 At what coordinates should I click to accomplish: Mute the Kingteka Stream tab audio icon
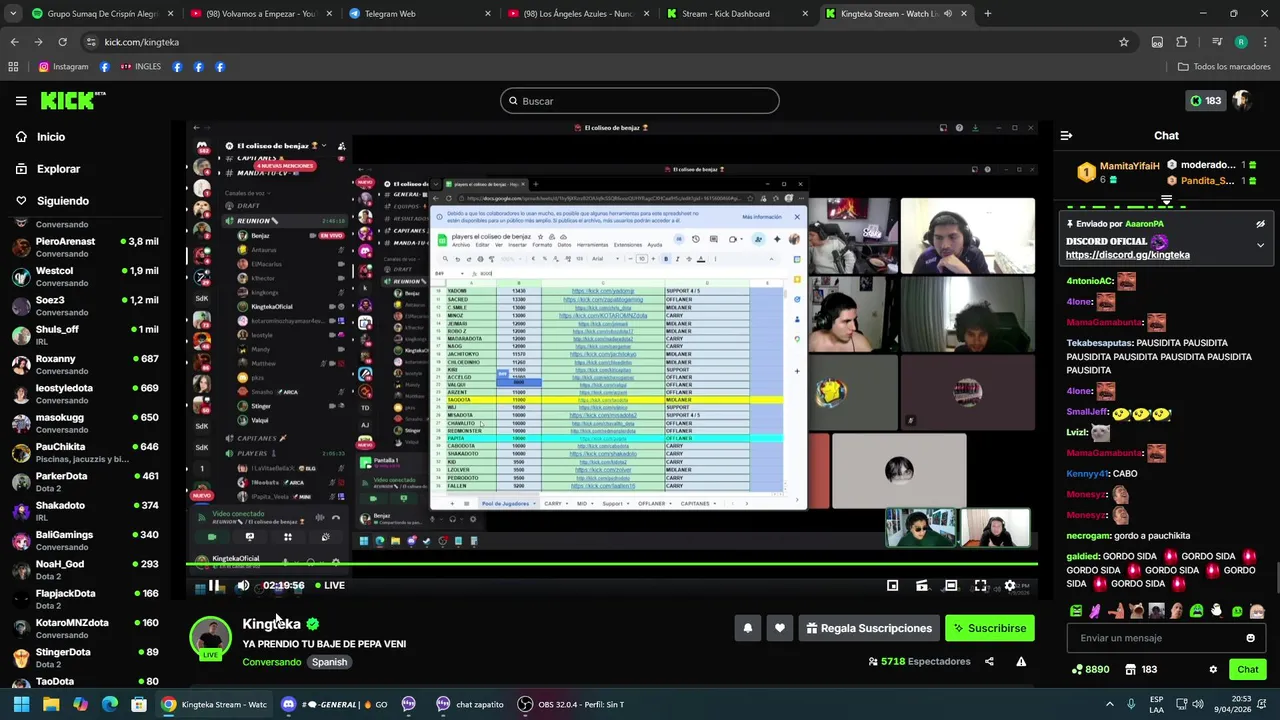pos(946,14)
